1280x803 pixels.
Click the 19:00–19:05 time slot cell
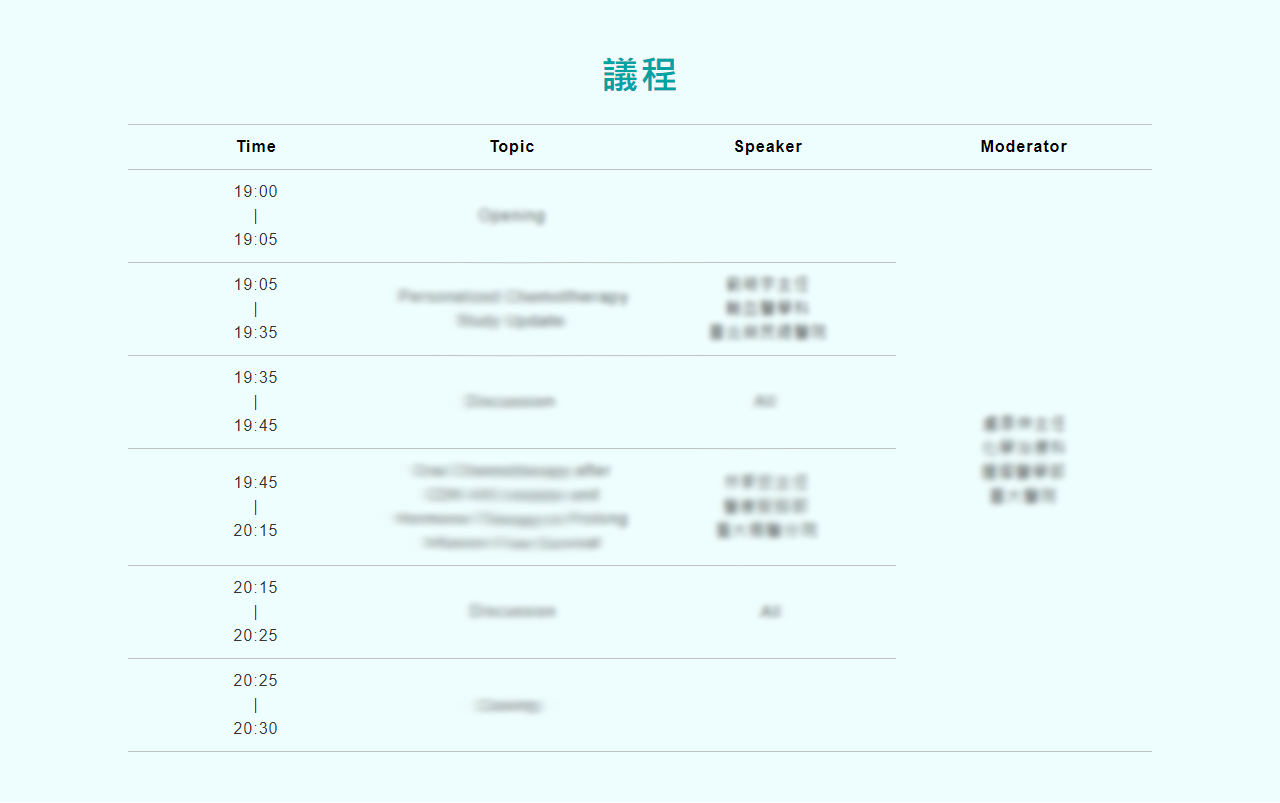pyautogui.click(x=256, y=215)
